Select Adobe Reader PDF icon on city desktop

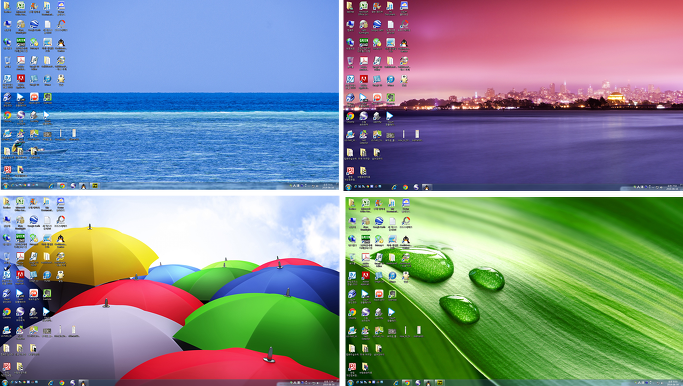364,61
